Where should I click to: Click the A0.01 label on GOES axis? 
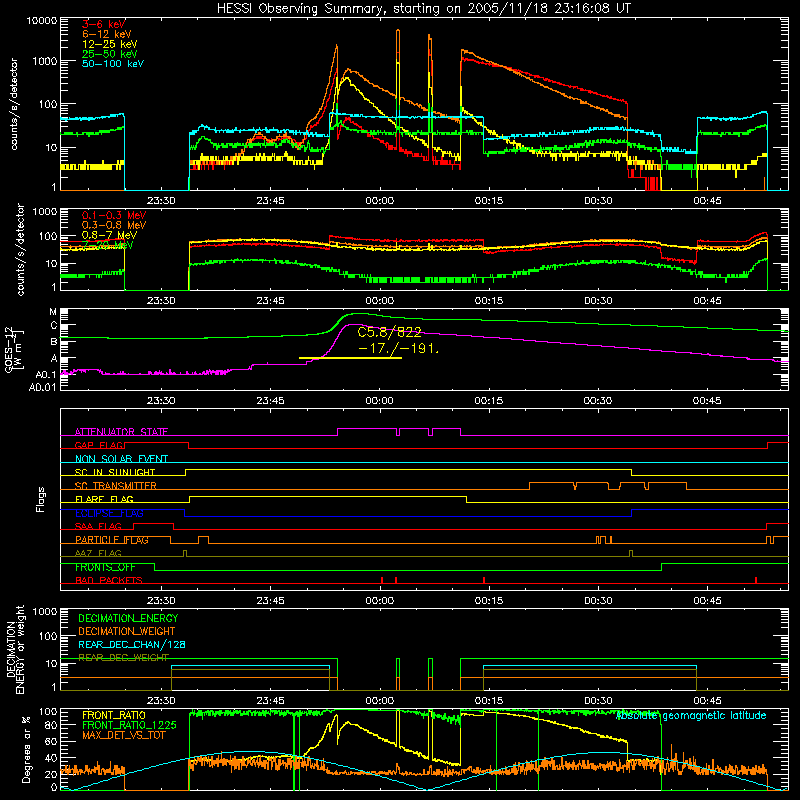click(x=43, y=388)
